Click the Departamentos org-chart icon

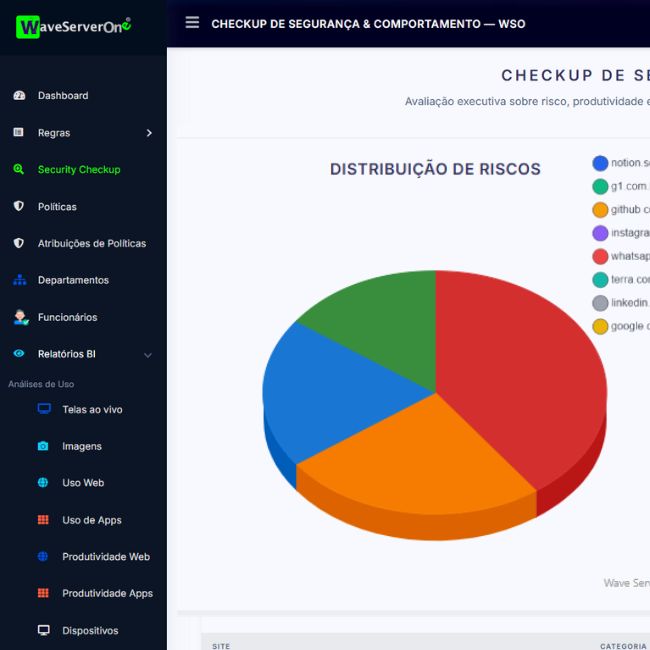18,281
